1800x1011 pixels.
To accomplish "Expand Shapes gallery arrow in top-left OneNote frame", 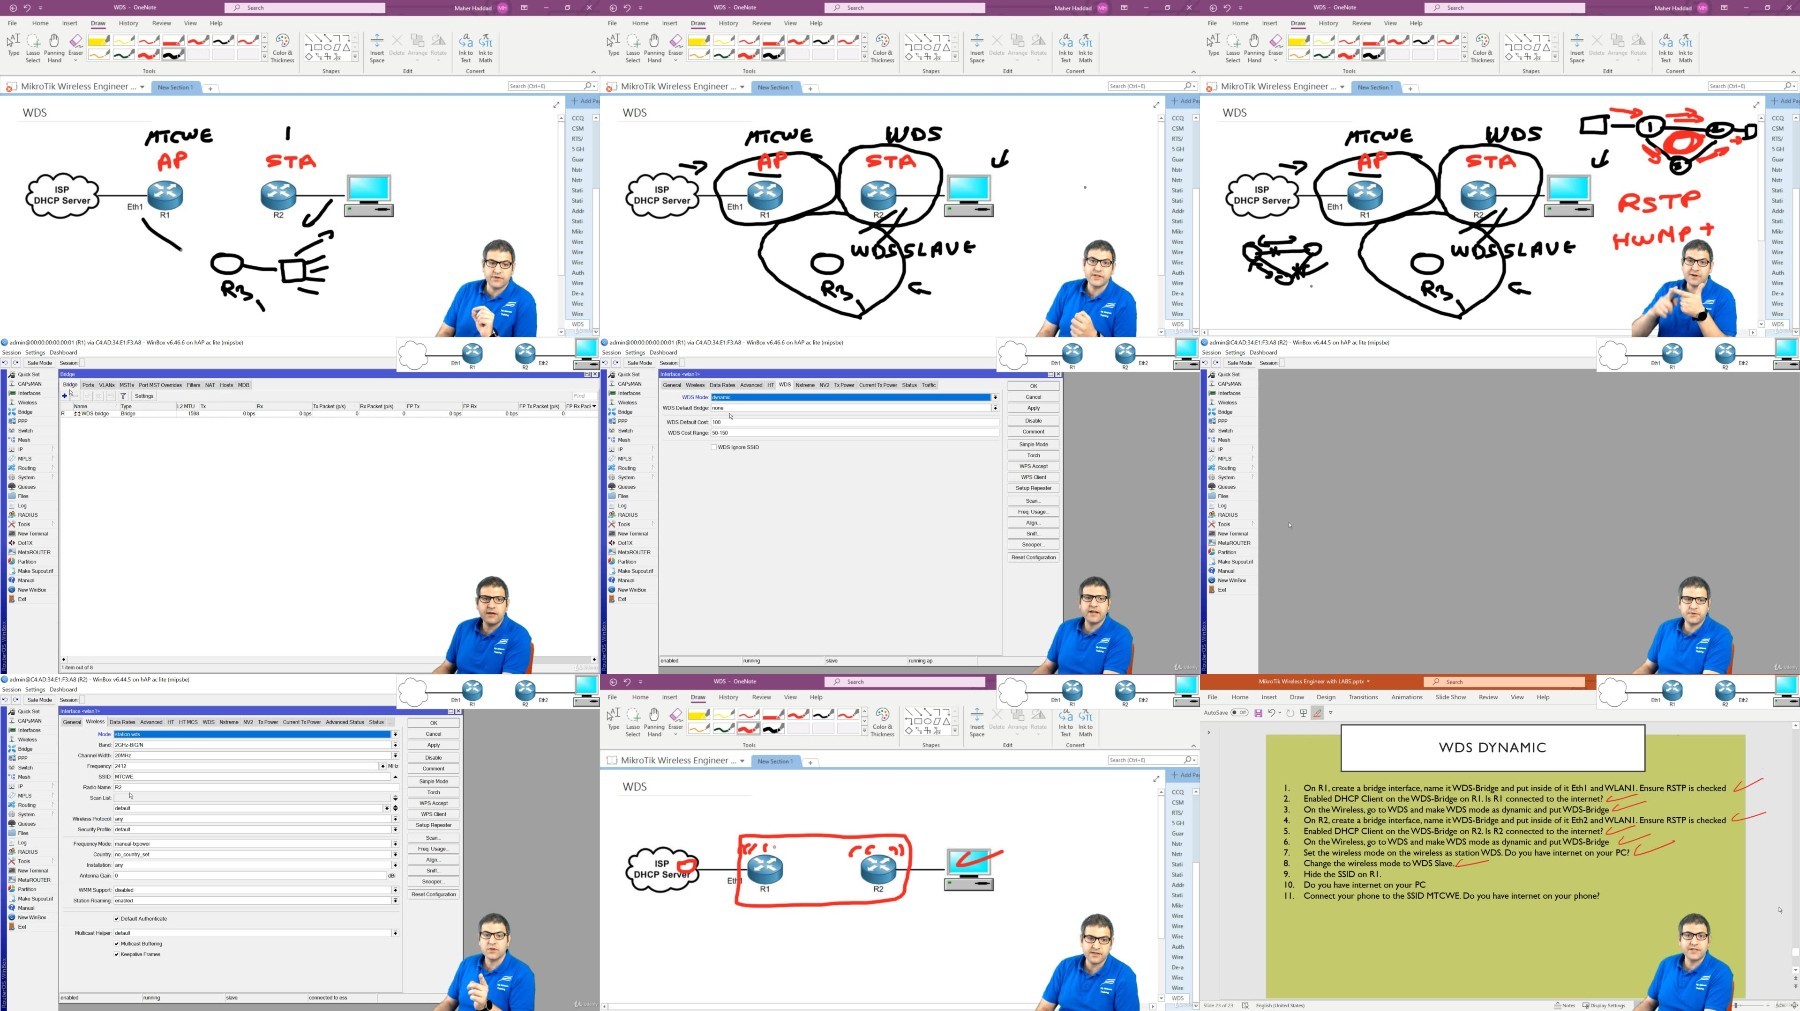I will (357, 57).
